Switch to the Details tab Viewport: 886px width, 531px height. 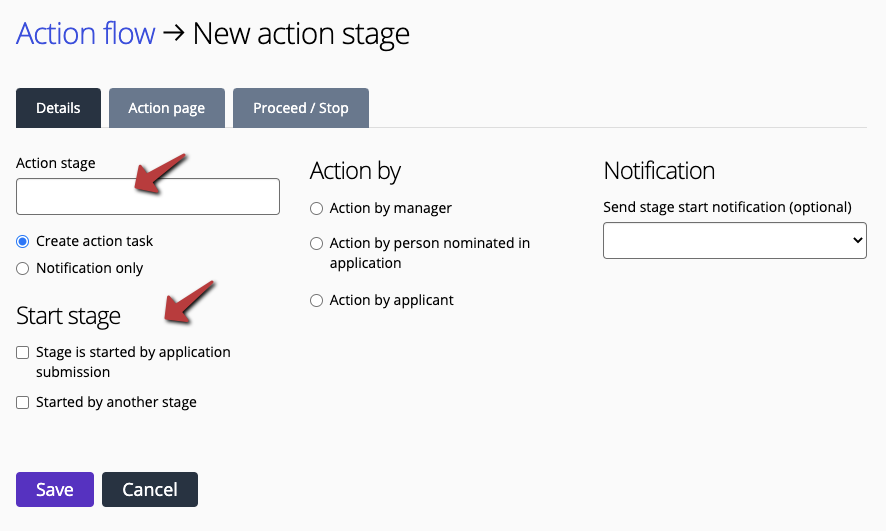click(58, 108)
